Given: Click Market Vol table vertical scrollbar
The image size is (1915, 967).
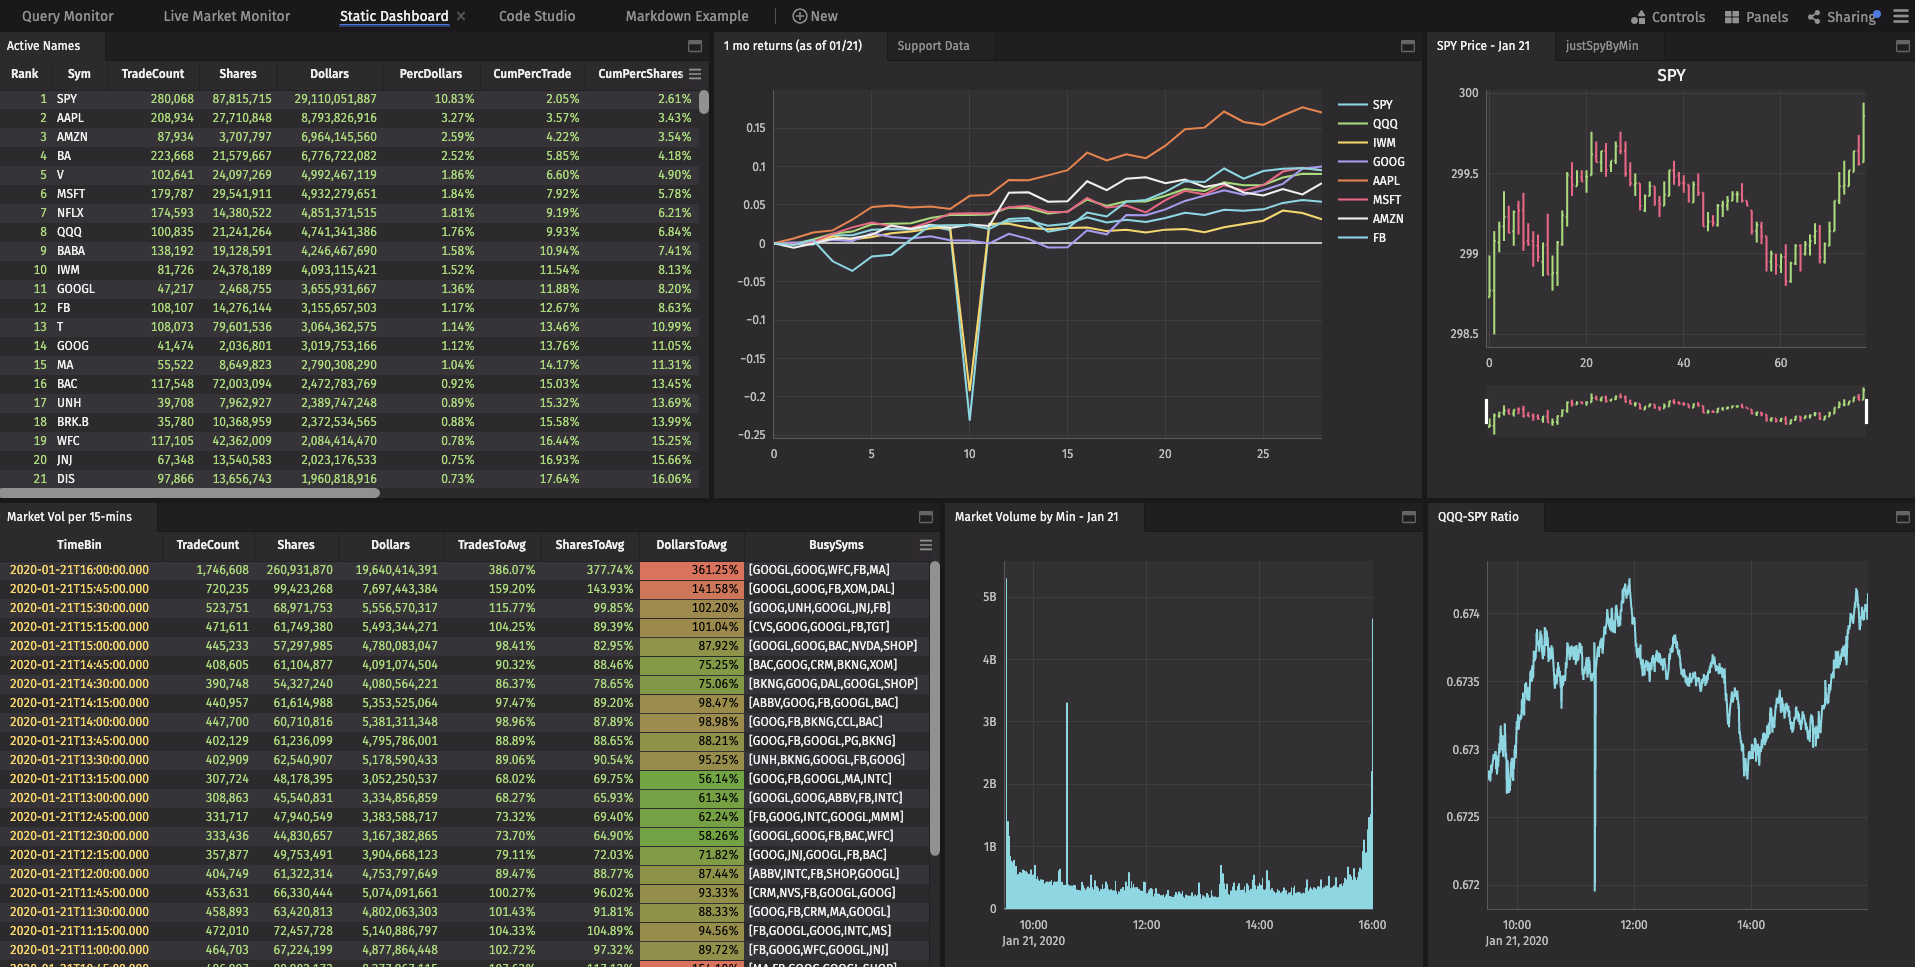Looking at the screenshot, I should 935,709.
